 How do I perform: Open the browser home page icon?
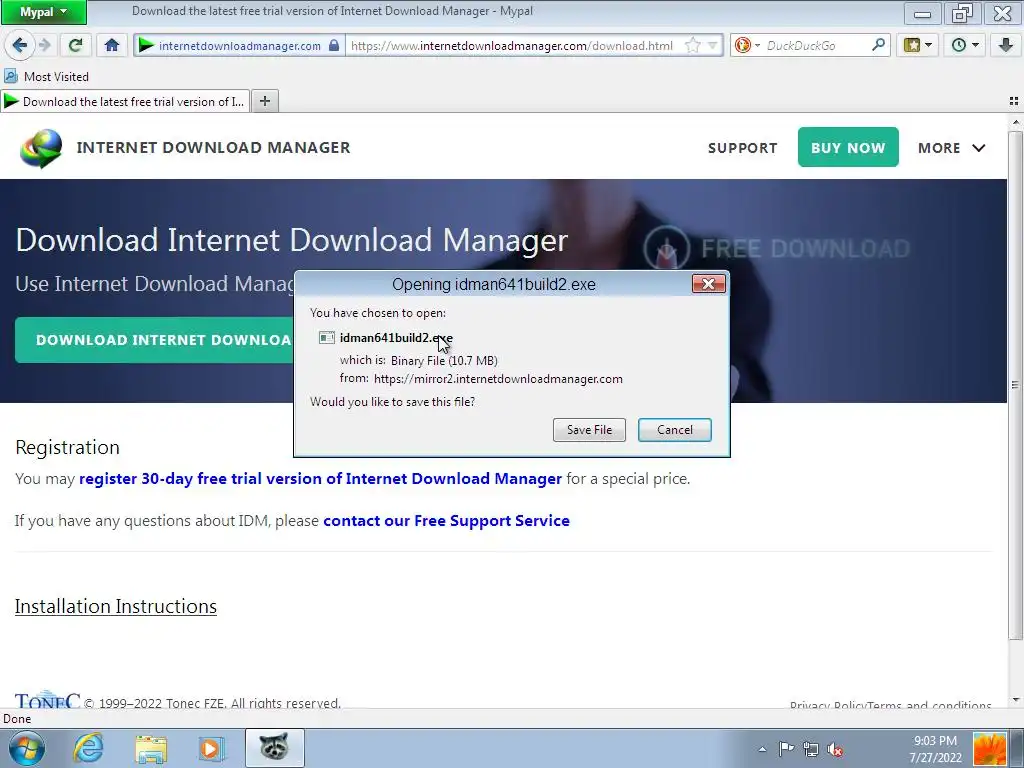click(x=112, y=45)
